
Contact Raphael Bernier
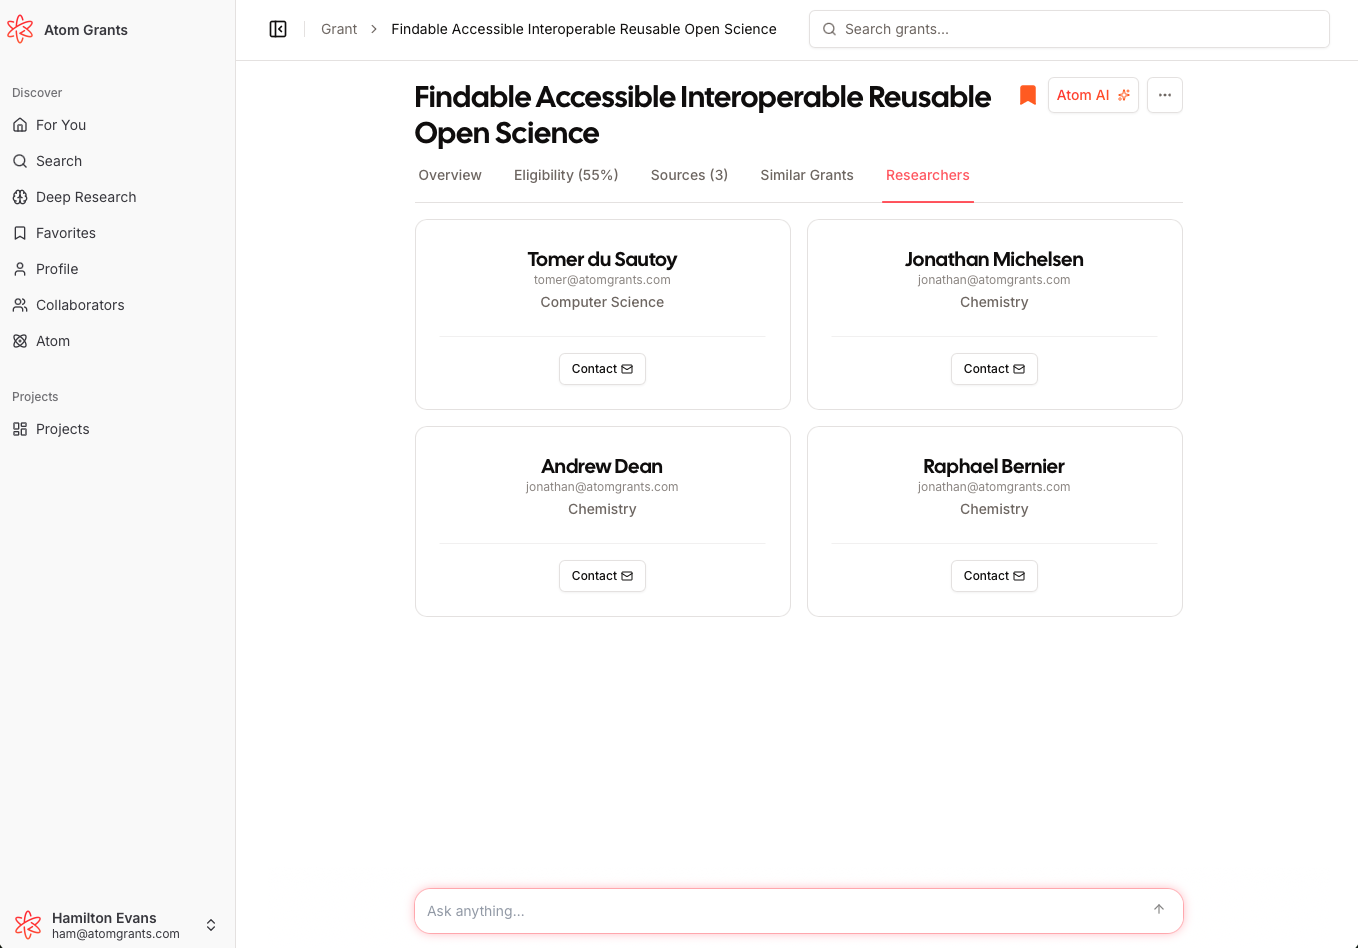(x=994, y=576)
